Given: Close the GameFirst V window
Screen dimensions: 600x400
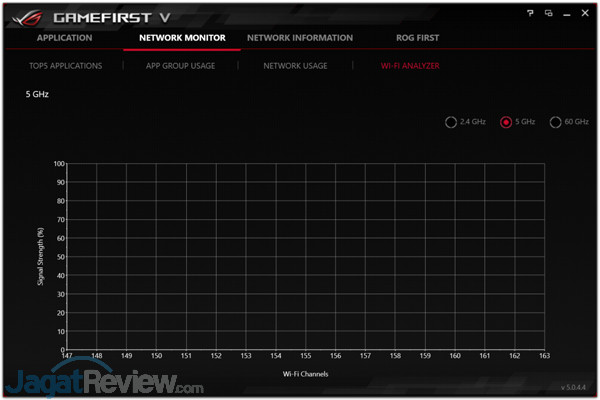Looking at the screenshot, I should [585, 13].
